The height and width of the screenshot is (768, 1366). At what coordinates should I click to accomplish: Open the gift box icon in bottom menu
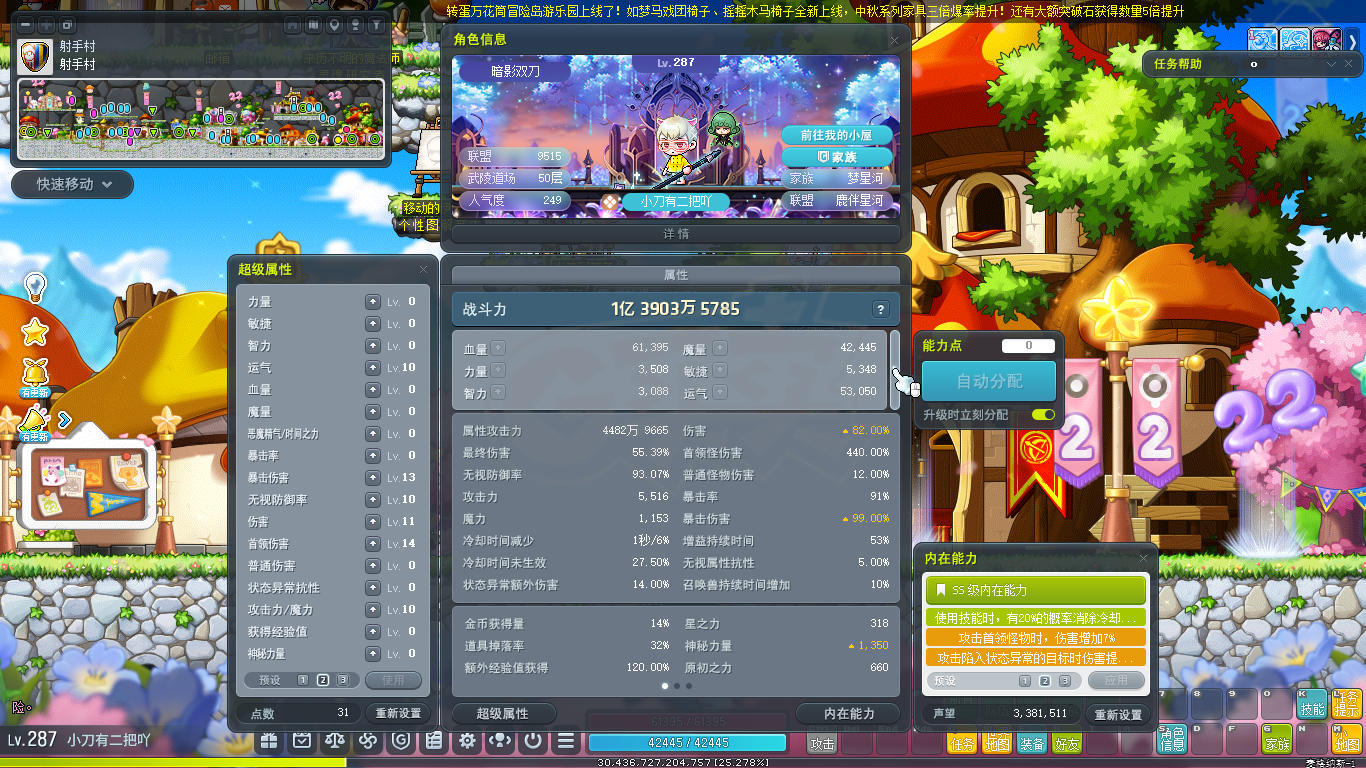click(x=269, y=741)
